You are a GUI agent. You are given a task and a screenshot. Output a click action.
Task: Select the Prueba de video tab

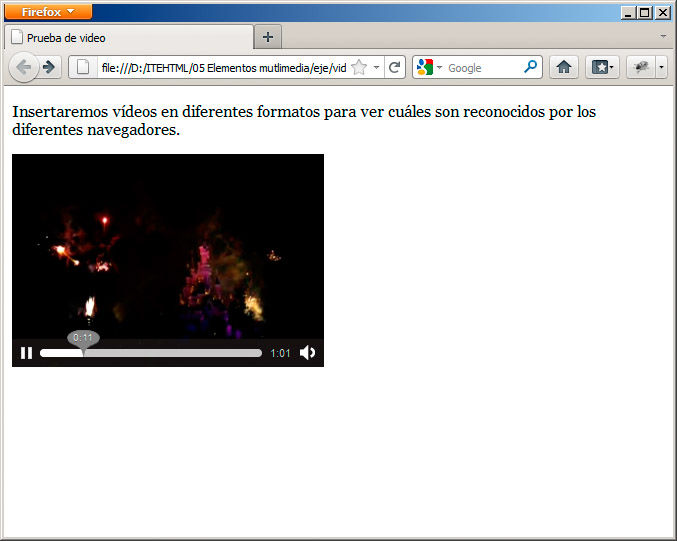pyautogui.click(x=128, y=38)
